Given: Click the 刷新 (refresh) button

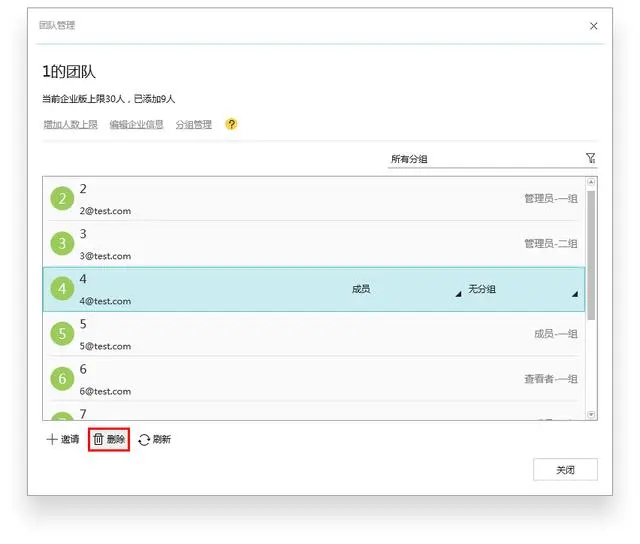Looking at the screenshot, I should pos(155,439).
